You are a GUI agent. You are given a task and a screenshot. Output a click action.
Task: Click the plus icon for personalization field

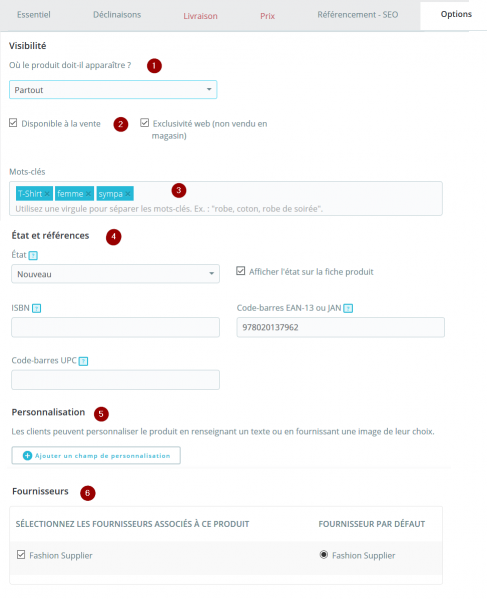tap(28, 456)
